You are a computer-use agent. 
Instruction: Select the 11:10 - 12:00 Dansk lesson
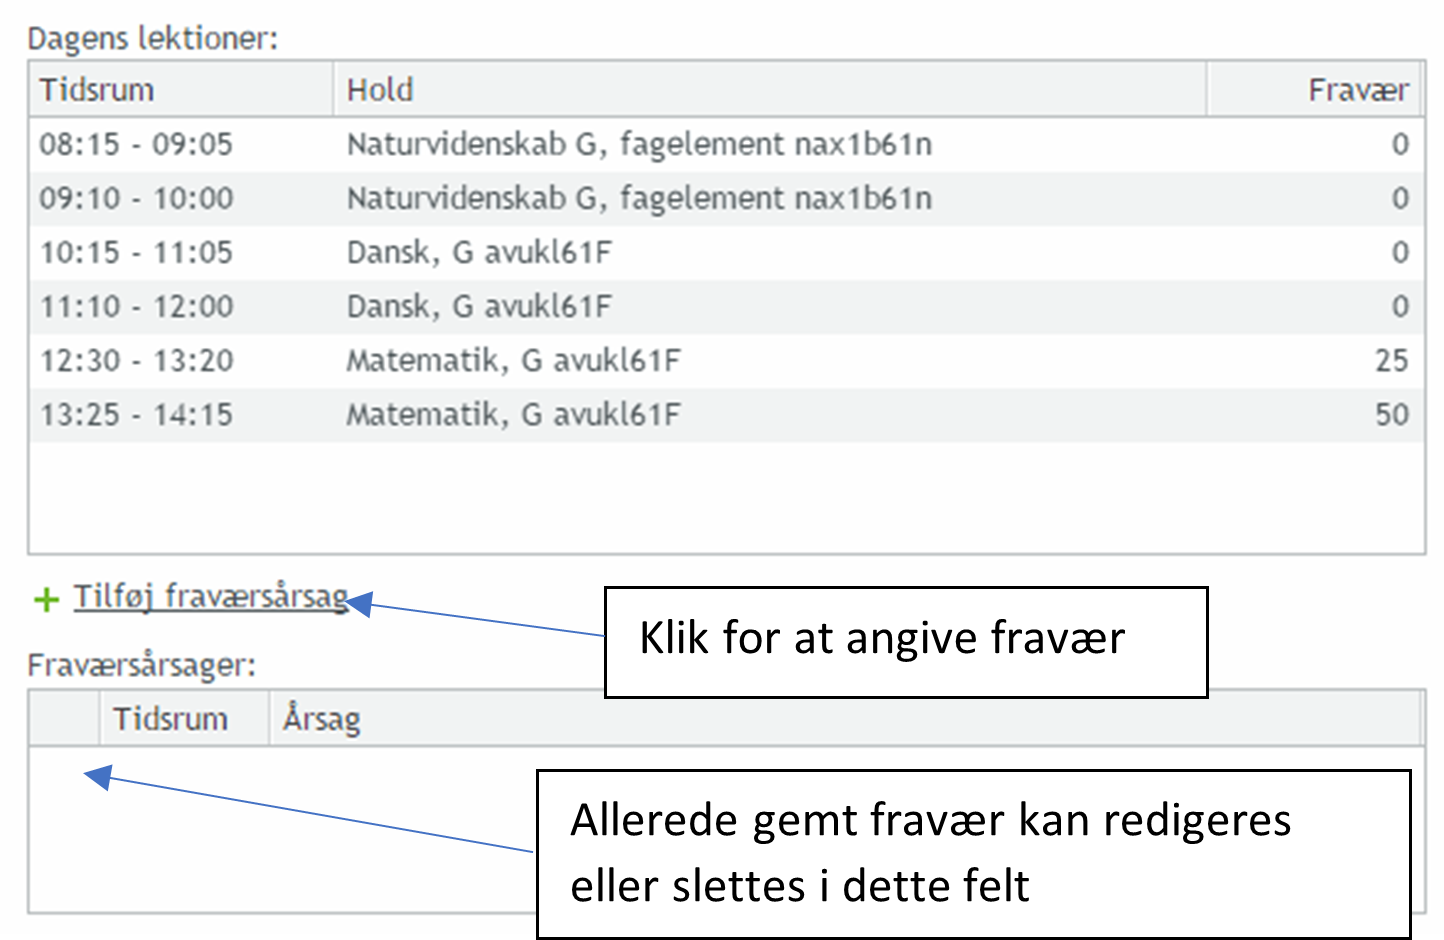479,307
